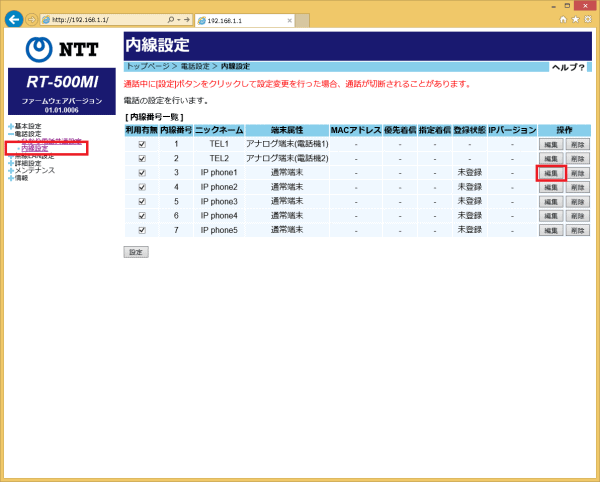Image resolution: width=600 pixels, height=482 pixels.
Task: Toggle the checkbox for IP phone3 row
Action: (x=142, y=202)
